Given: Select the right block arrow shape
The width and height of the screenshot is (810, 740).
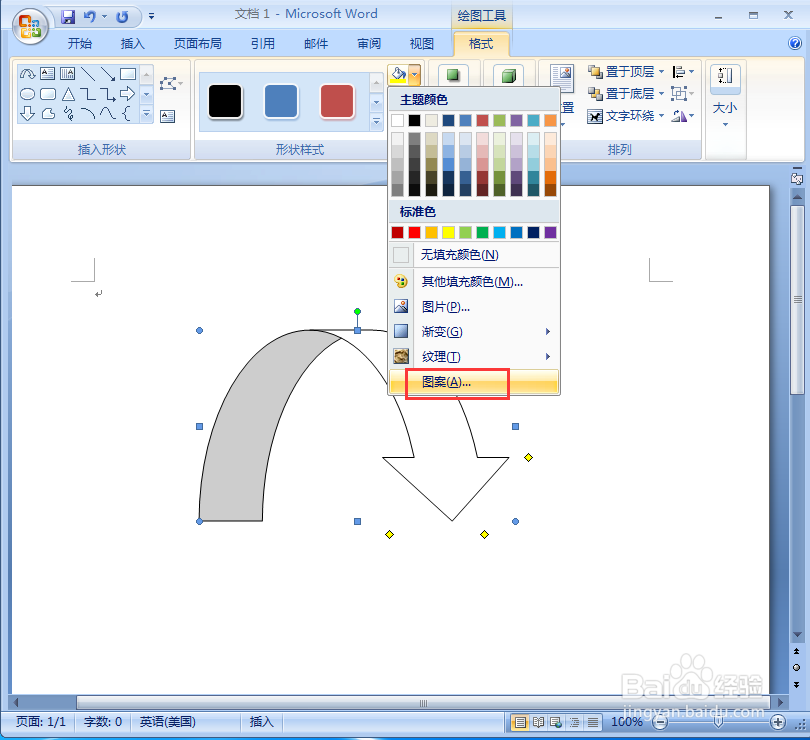Looking at the screenshot, I should click(128, 94).
